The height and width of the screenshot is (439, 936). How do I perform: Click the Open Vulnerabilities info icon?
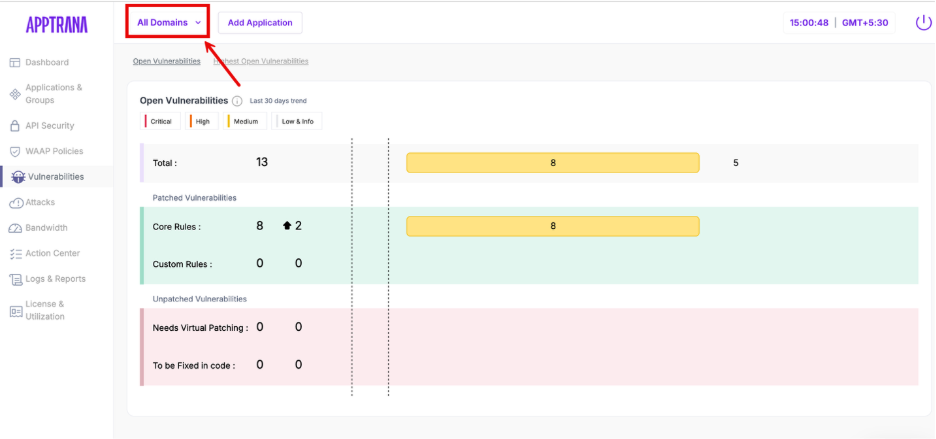point(237,101)
